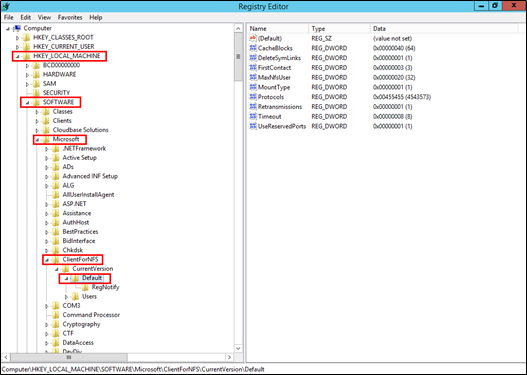Select the Protocols registry value icon
Image resolution: width=527 pixels, height=375 pixels.
[x=253, y=97]
